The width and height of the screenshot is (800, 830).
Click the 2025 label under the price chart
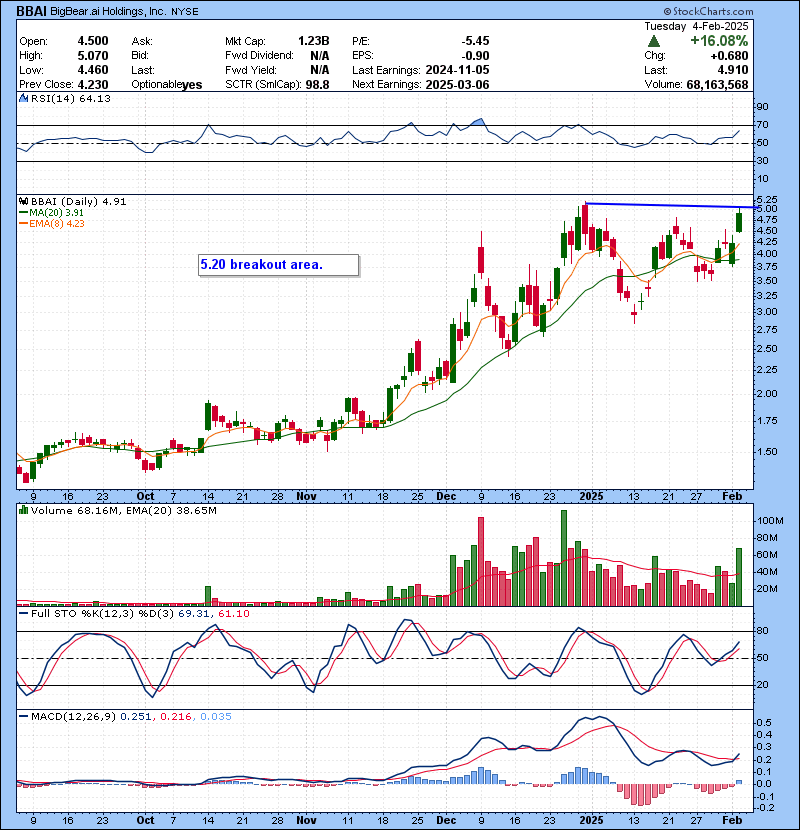pos(591,497)
